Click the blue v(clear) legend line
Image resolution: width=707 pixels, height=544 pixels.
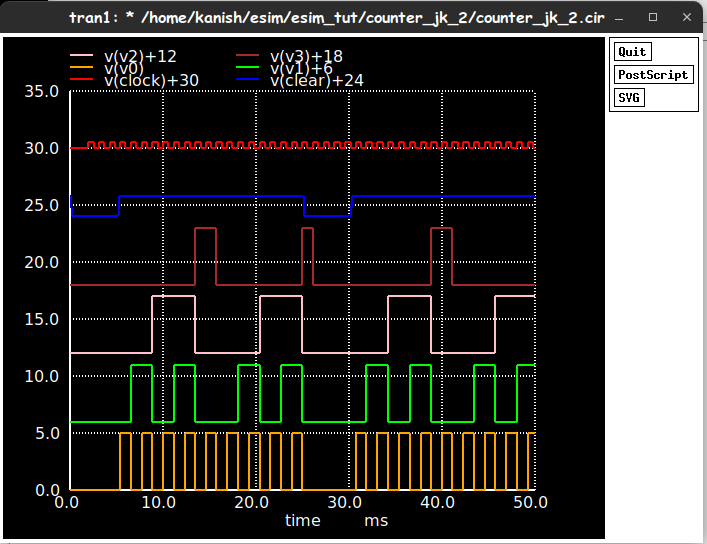248,79
